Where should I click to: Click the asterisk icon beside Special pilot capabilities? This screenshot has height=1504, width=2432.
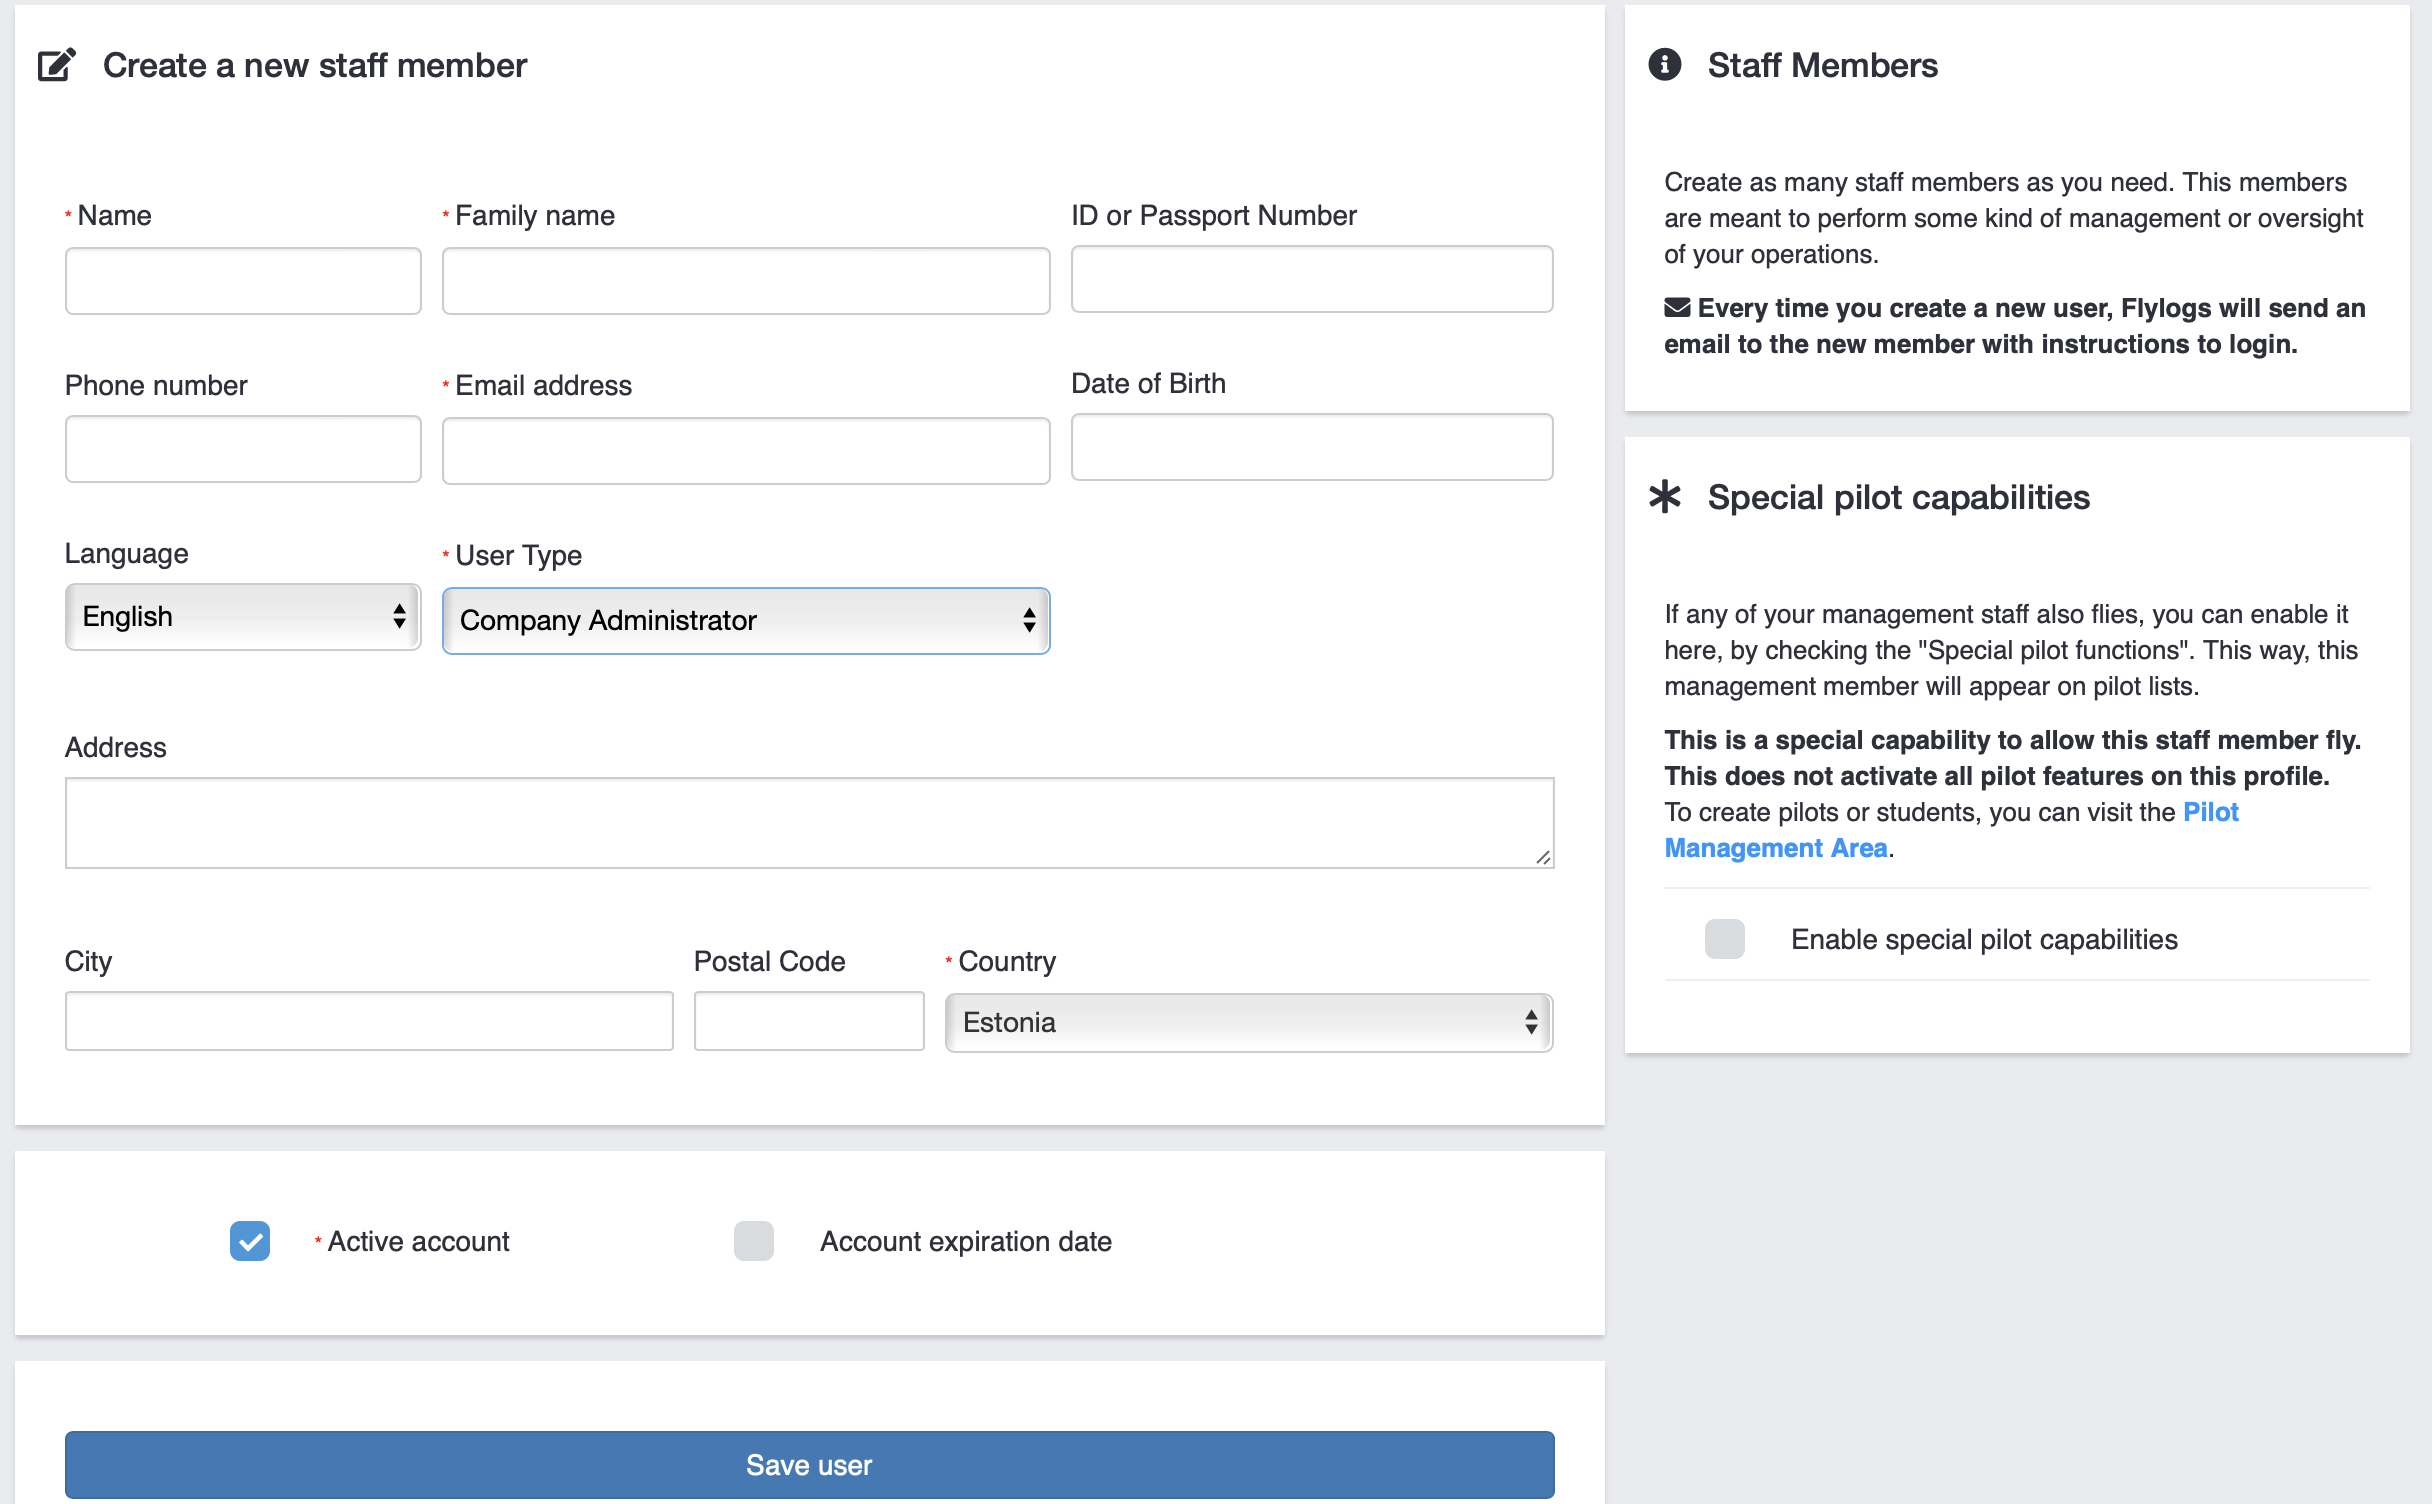pyautogui.click(x=1664, y=497)
